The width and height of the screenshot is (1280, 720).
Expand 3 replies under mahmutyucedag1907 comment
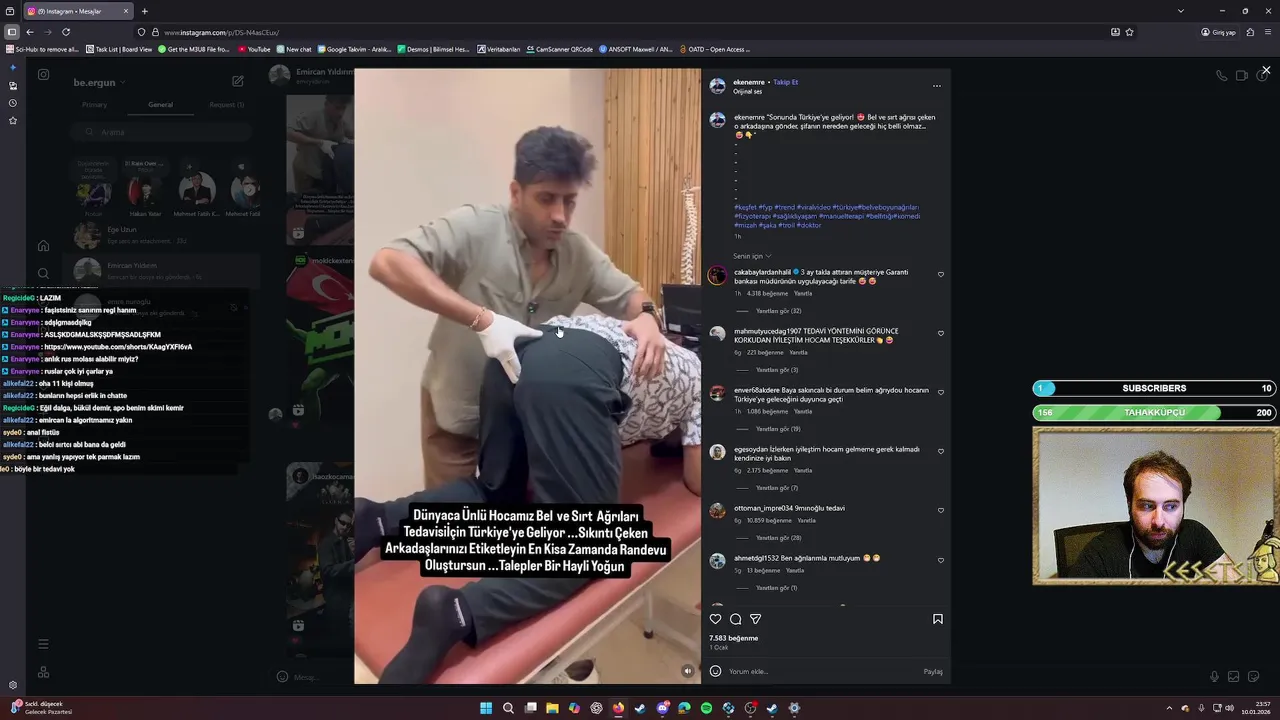pyautogui.click(x=777, y=370)
